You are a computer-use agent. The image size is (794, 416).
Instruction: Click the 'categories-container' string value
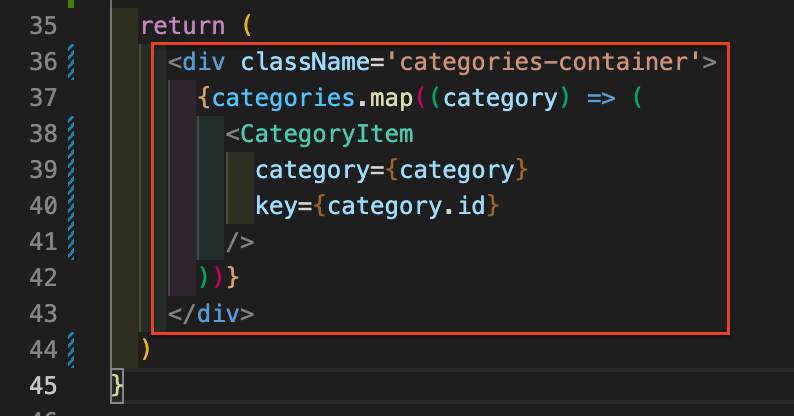pos(543,62)
